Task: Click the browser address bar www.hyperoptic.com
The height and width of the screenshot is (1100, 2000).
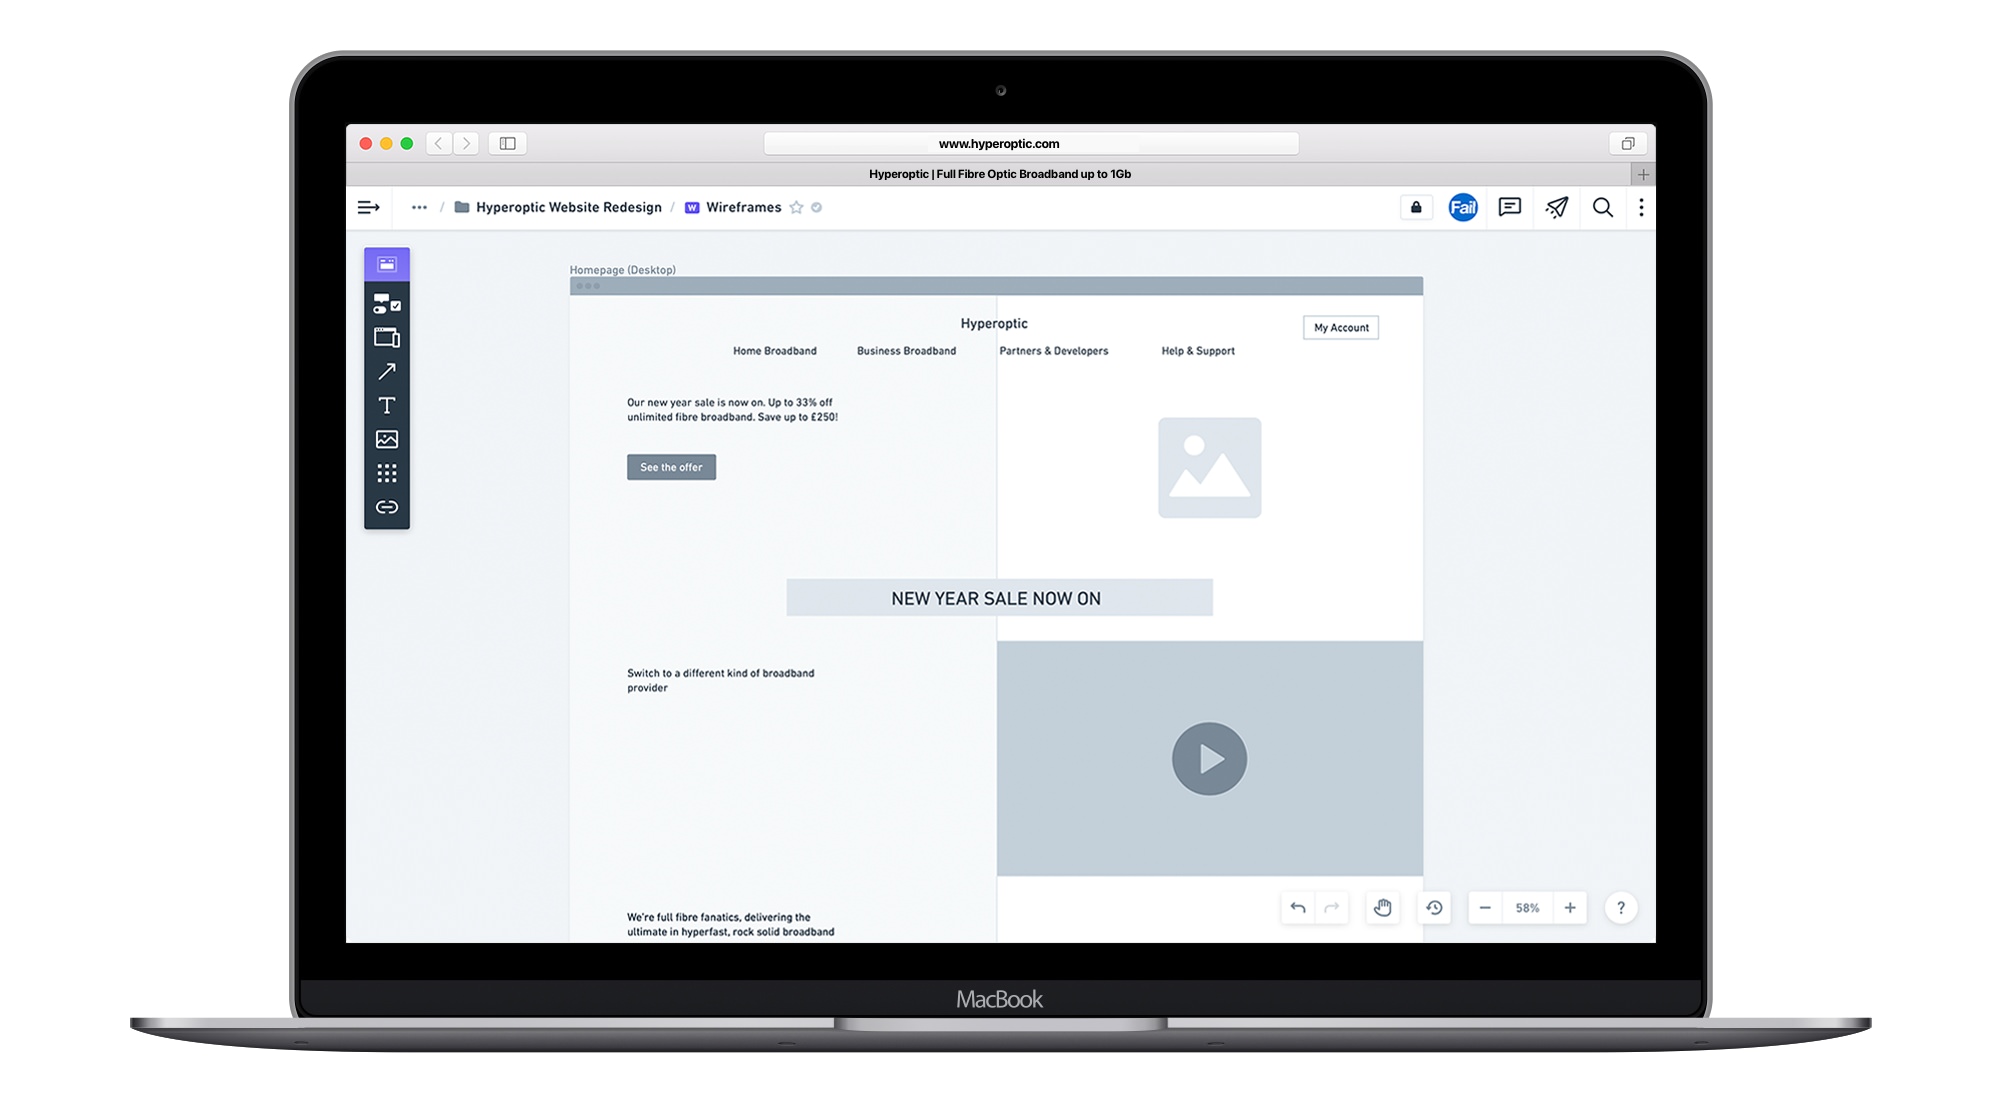Action: (1031, 144)
